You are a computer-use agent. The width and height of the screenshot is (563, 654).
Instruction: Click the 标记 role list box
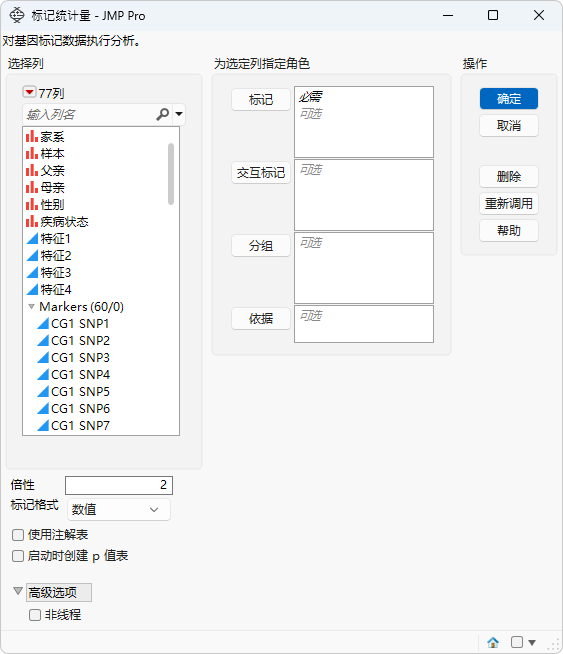[364, 122]
